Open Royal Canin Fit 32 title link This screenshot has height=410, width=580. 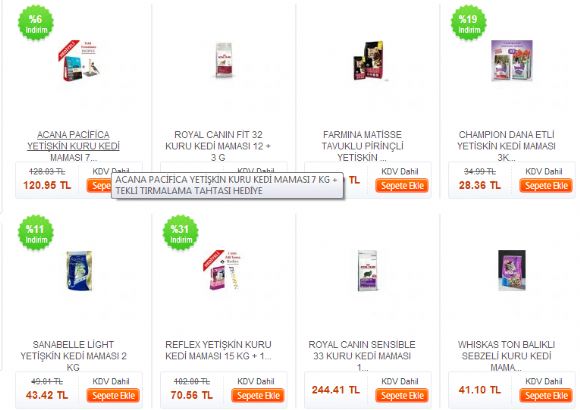218,146
